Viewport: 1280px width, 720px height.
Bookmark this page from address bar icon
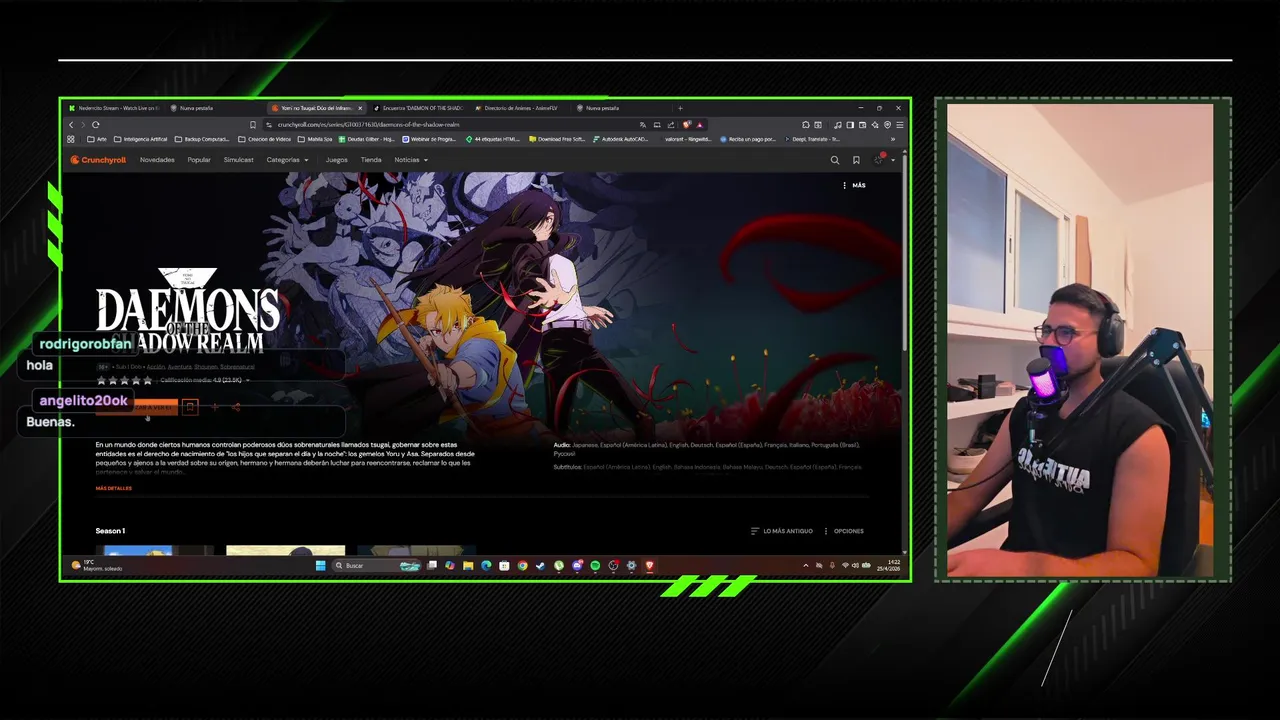pos(253,125)
